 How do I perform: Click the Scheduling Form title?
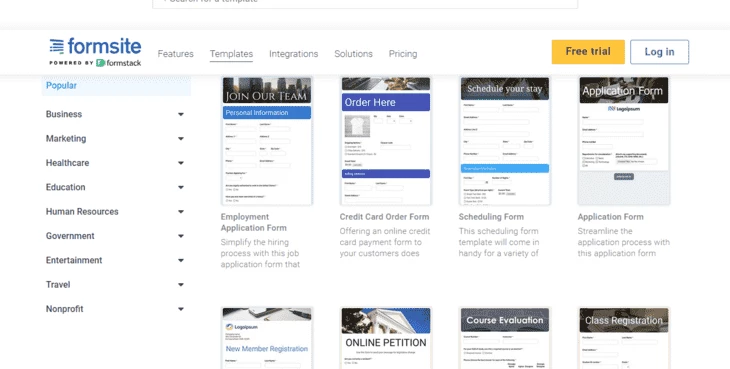pyautogui.click(x=491, y=217)
